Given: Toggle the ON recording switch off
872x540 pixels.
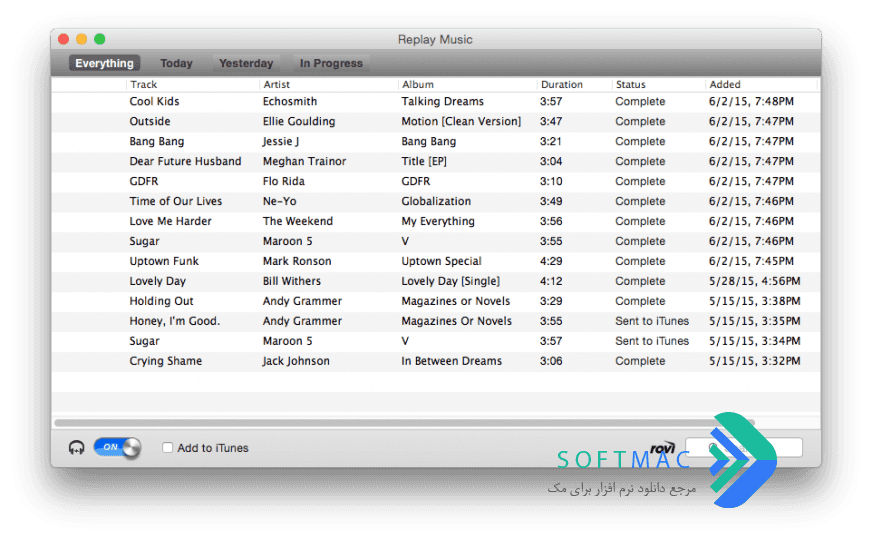Looking at the screenshot, I should click(117, 447).
